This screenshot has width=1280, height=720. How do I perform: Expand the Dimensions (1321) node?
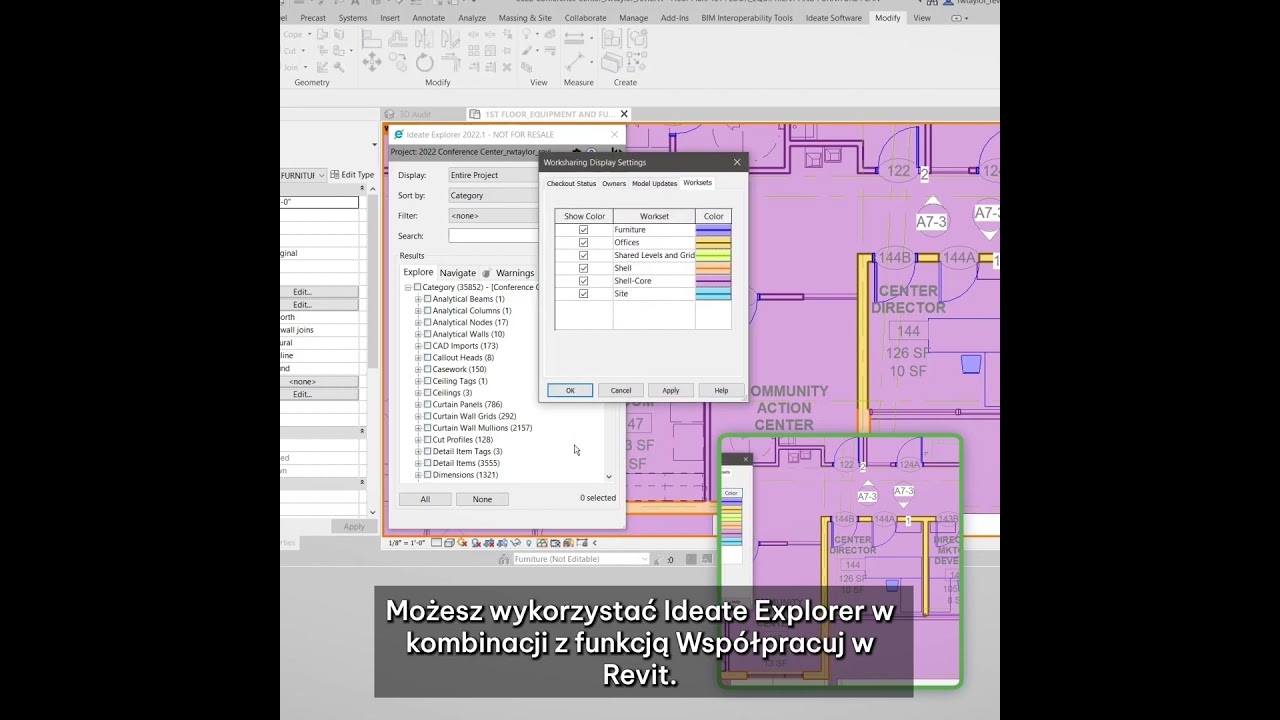coord(418,475)
